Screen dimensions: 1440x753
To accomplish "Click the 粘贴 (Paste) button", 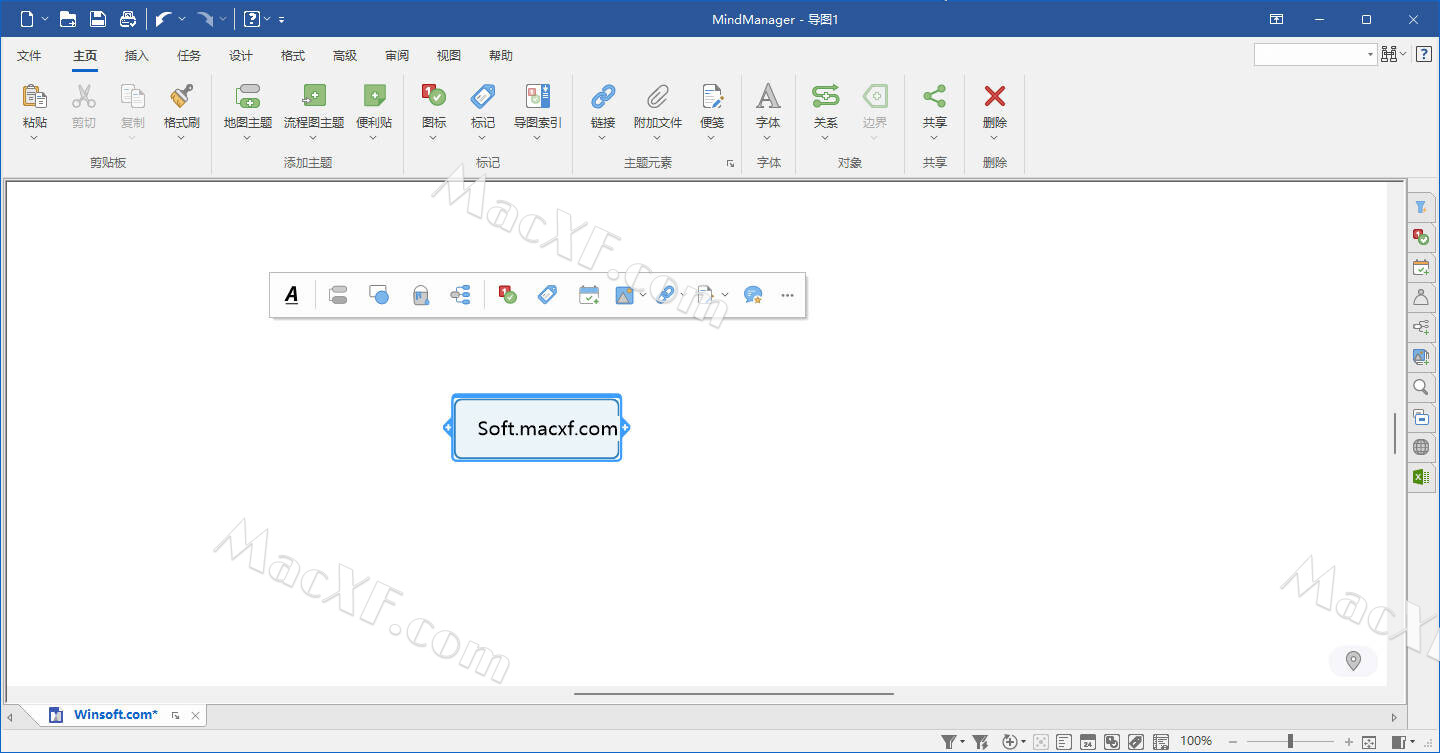I will pos(35,107).
